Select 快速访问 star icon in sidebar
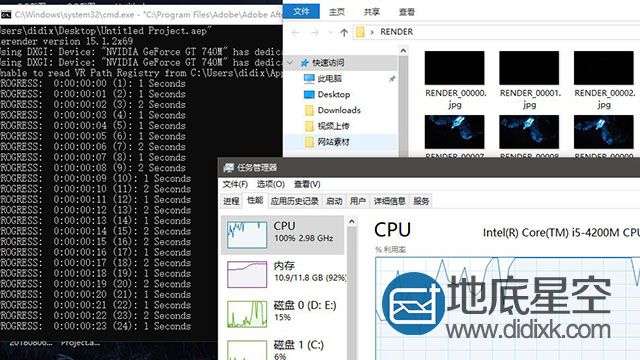The height and width of the screenshot is (360, 640). tap(304, 62)
